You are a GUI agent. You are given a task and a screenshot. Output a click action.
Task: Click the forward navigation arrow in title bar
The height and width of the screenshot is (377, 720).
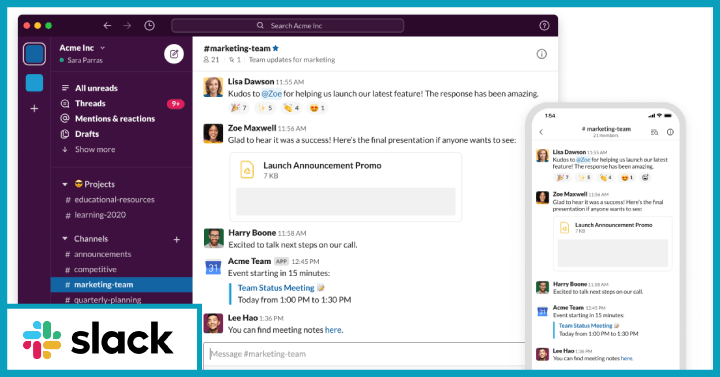point(127,26)
